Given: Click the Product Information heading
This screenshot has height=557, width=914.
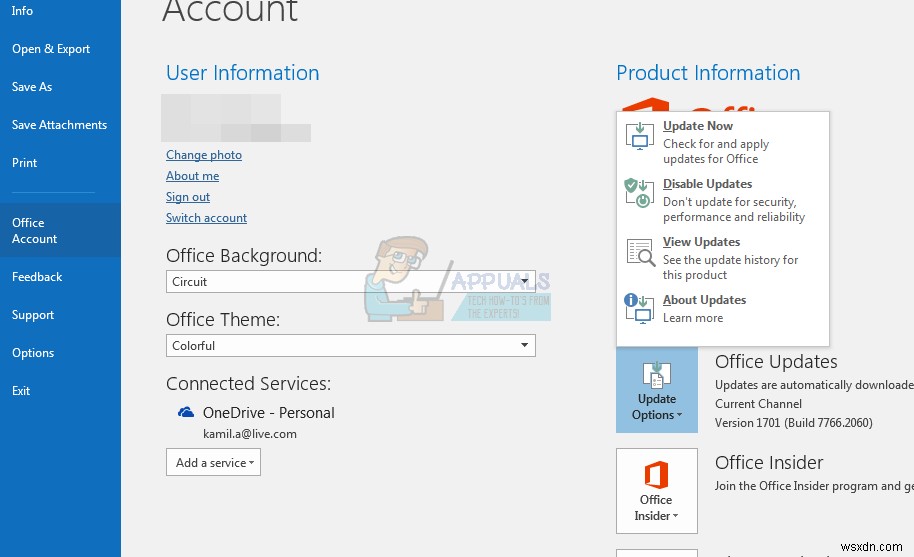Looking at the screenshot, I should [x=708, y=73].
